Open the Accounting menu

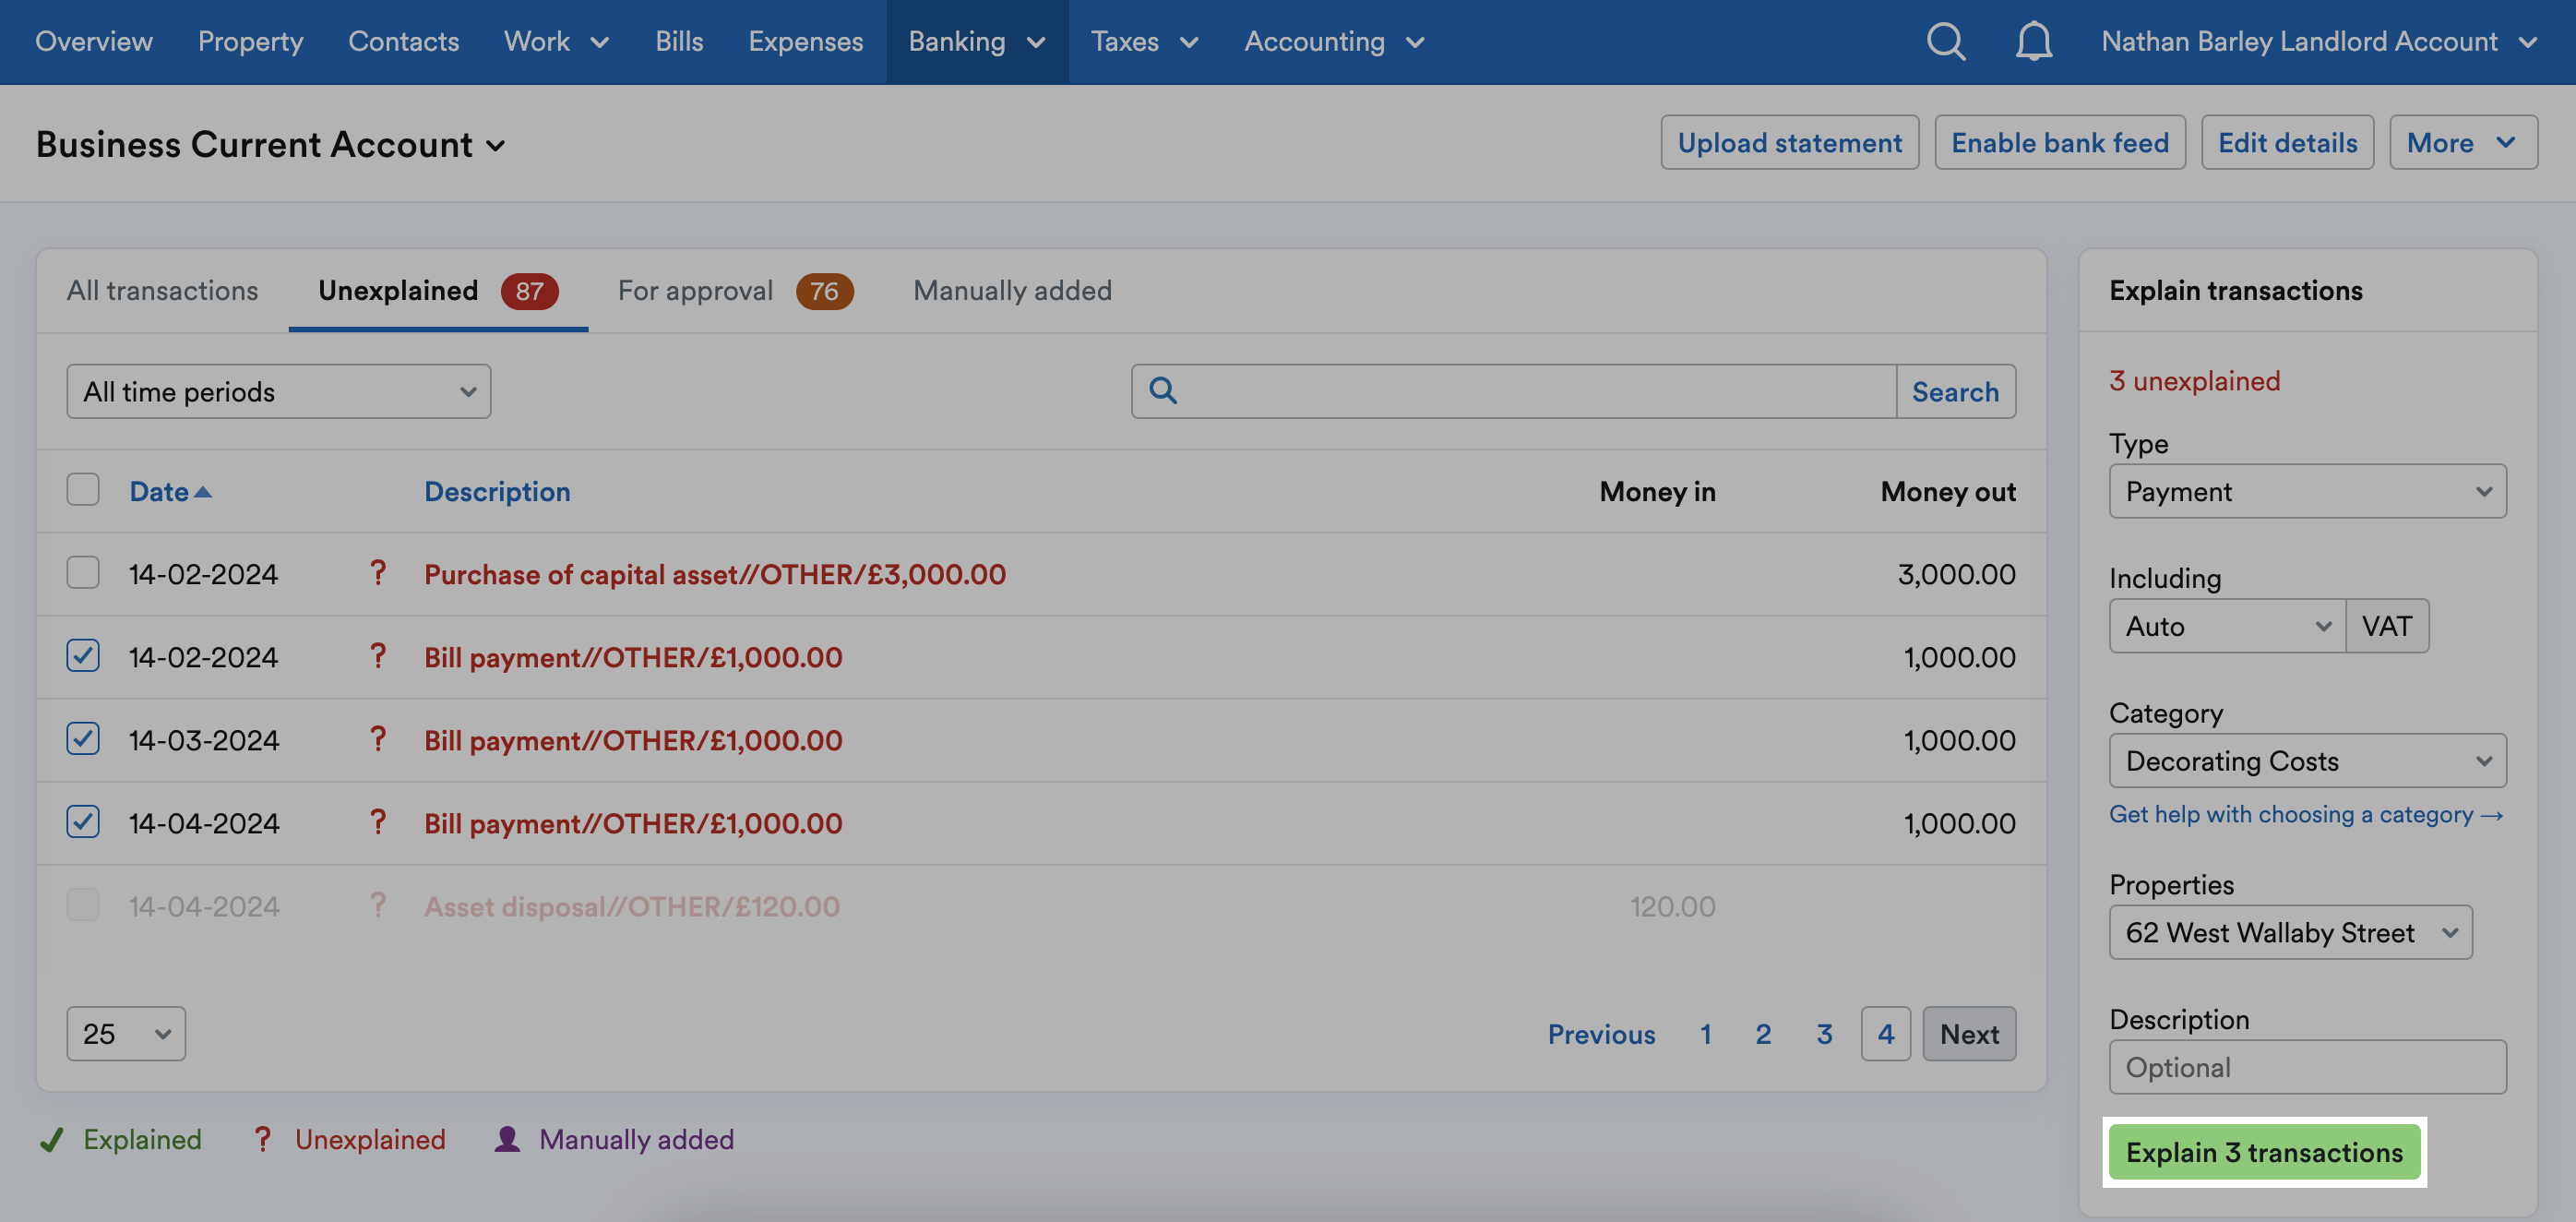[1334, 41]
